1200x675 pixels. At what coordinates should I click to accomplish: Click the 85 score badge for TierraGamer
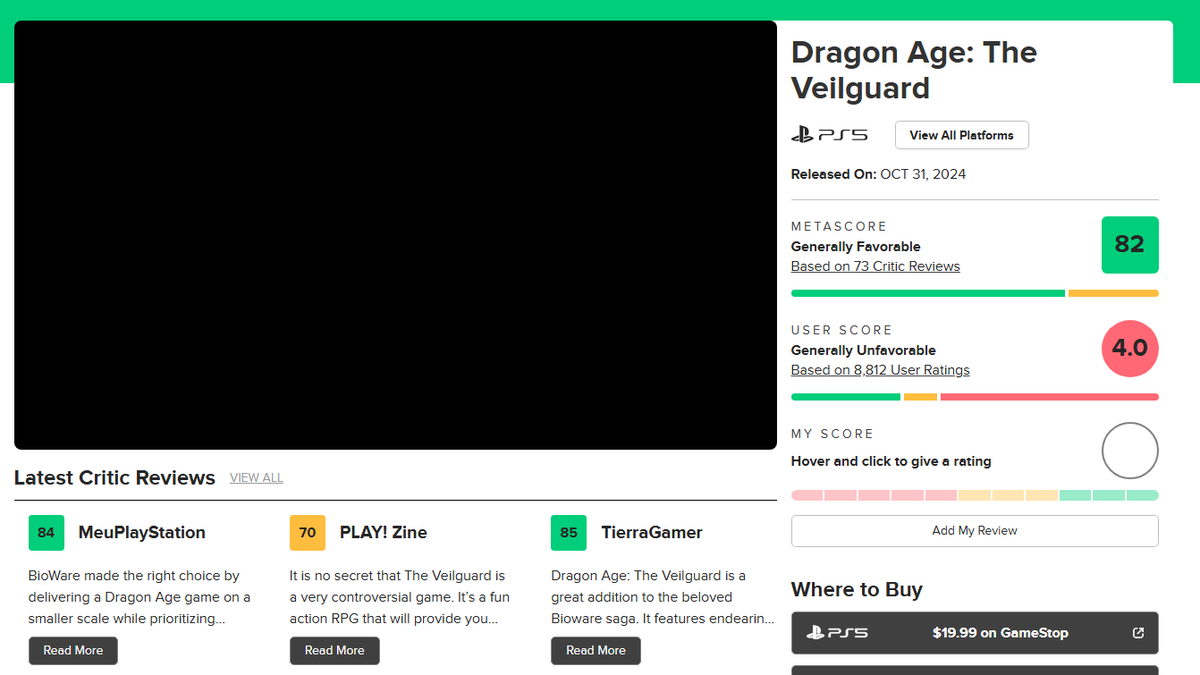(x=569, y=533)
